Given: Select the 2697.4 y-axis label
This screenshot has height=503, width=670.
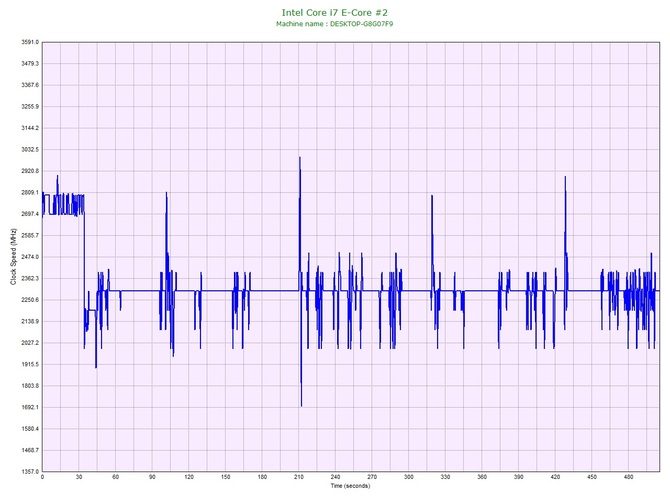Looking at the screenshot, I should point(30,214).
